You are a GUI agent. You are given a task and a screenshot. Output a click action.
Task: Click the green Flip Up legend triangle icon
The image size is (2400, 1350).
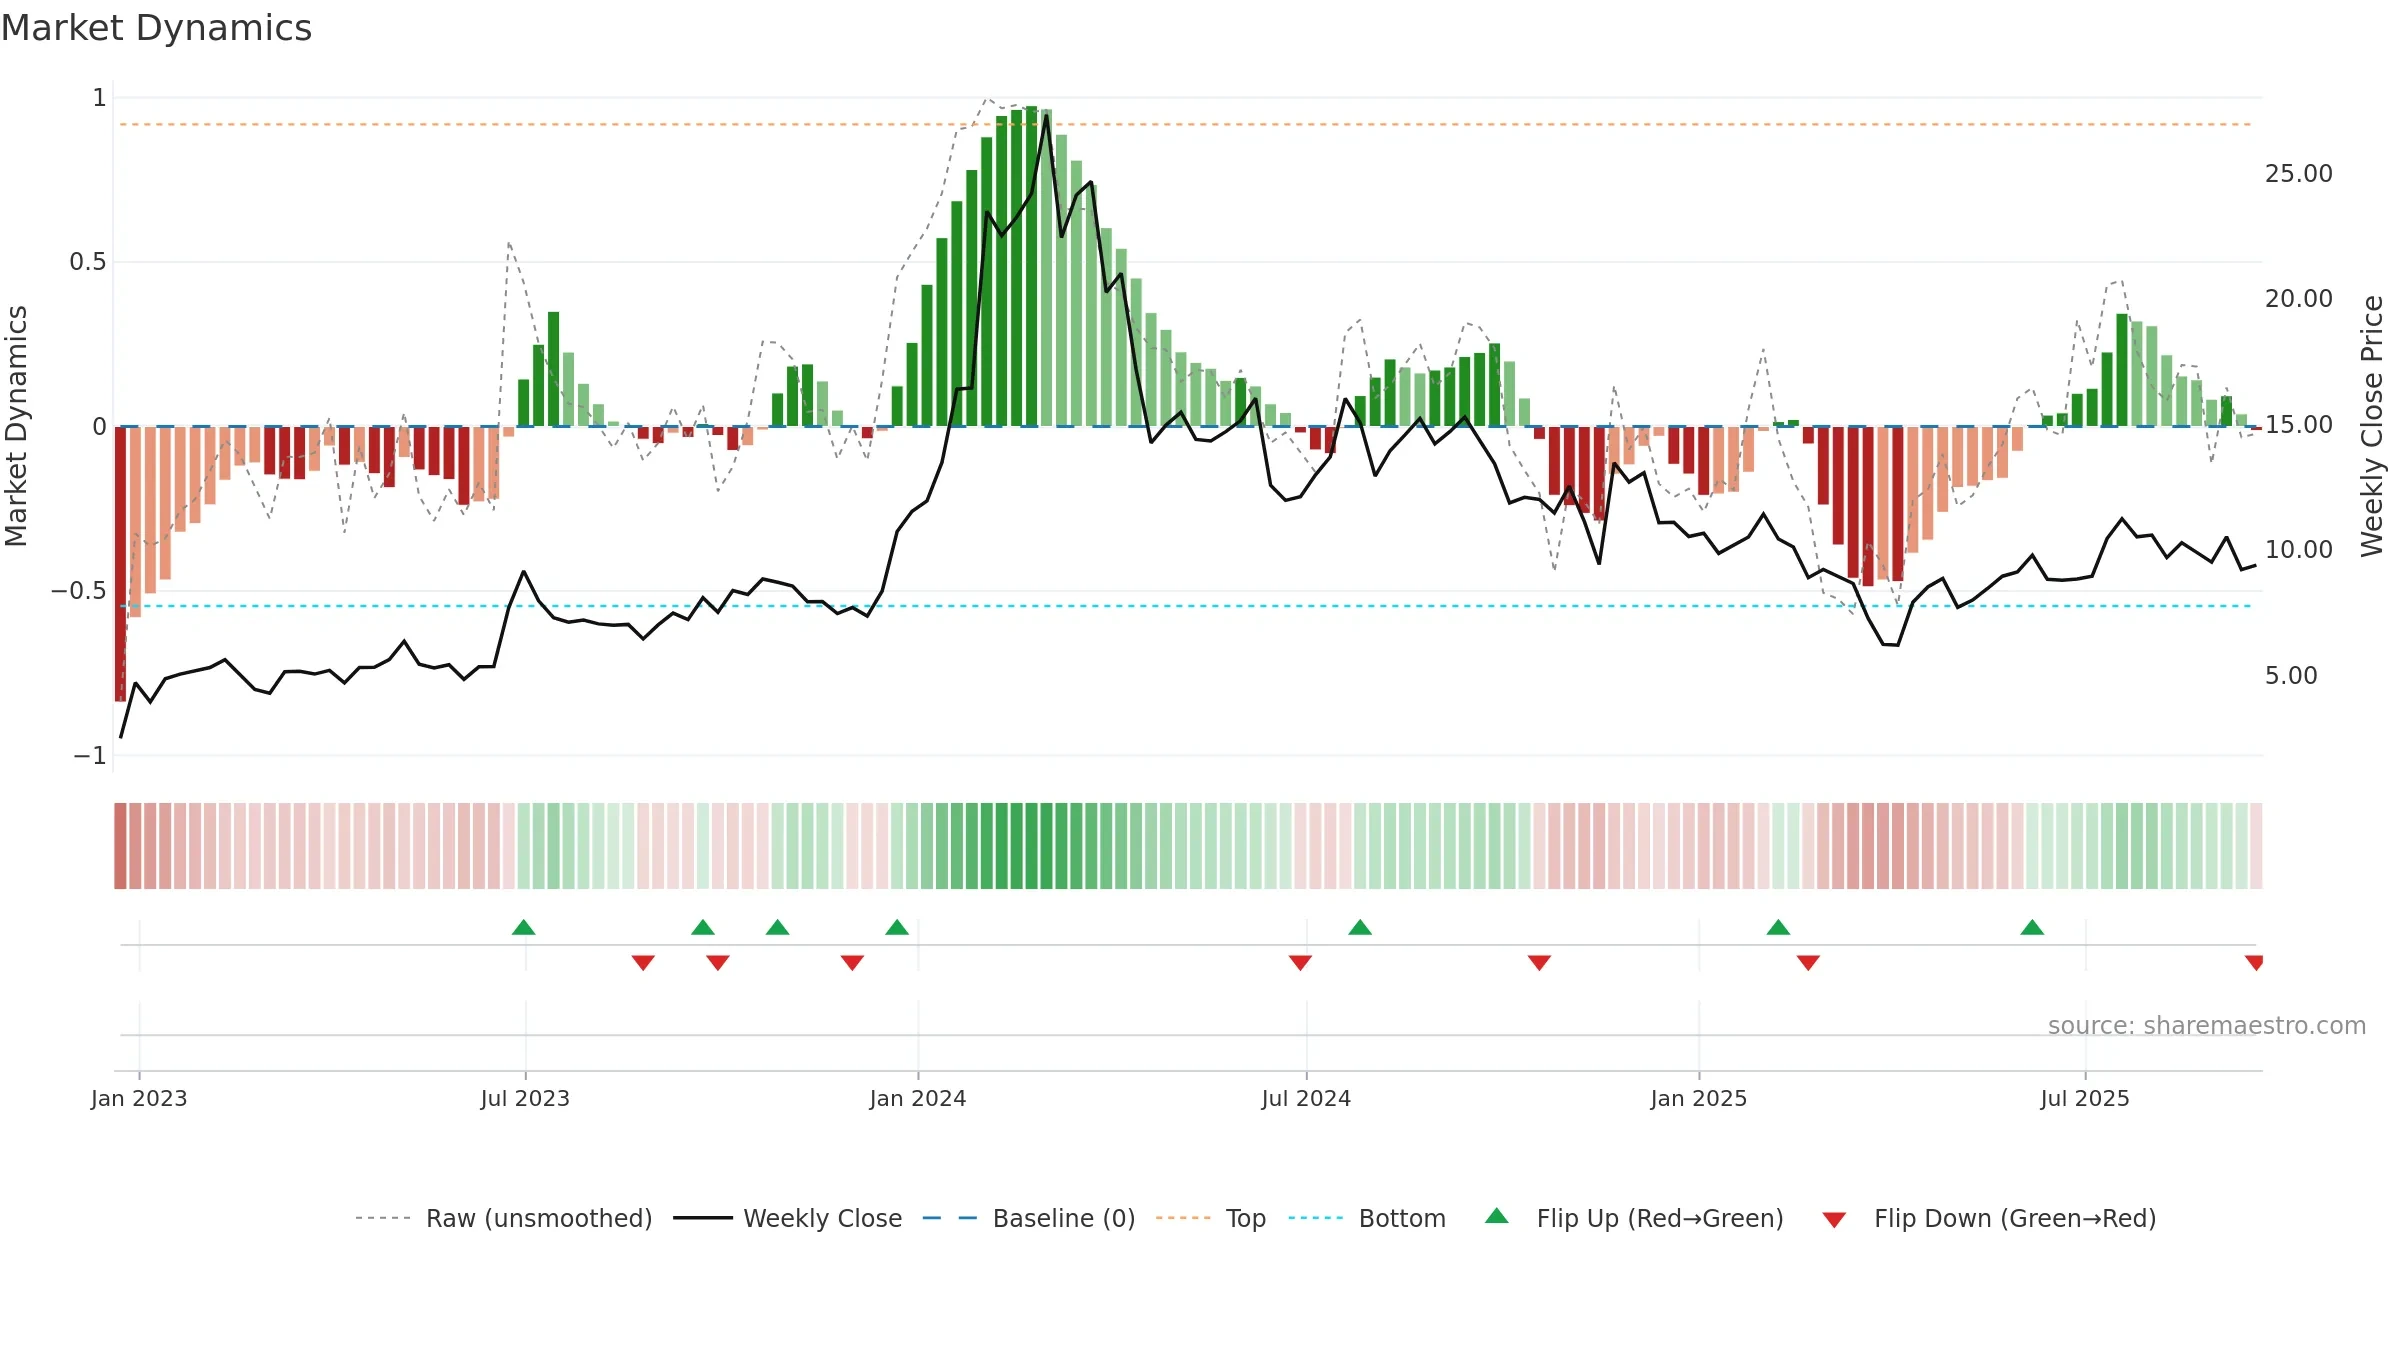1497,1216
